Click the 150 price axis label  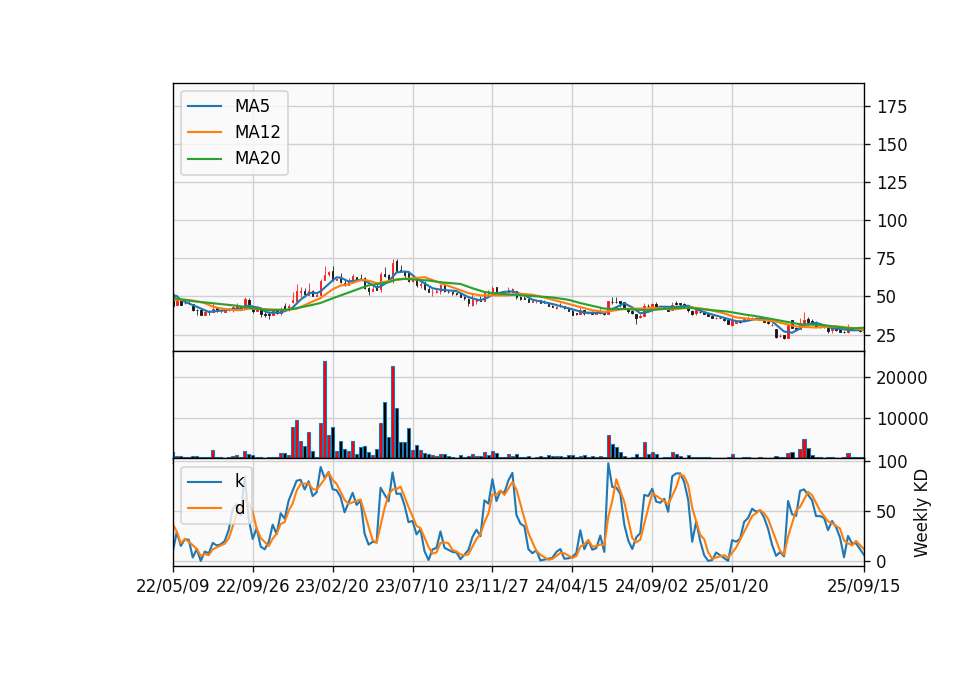892,145
